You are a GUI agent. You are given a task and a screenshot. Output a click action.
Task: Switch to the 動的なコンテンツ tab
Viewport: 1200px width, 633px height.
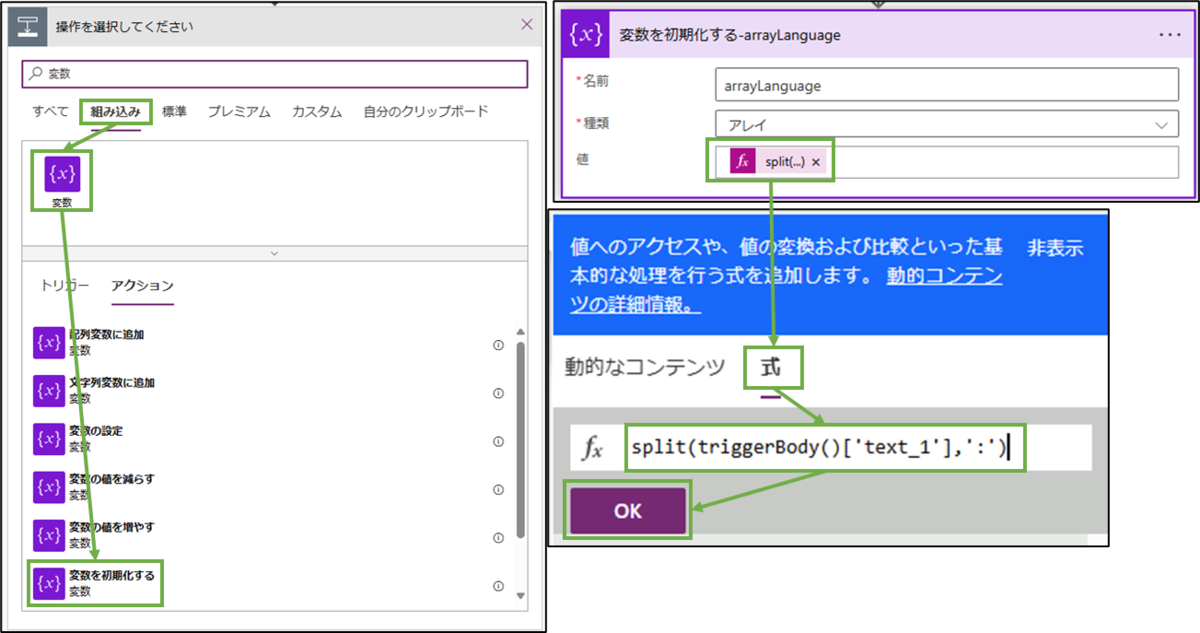click(645, 368)
